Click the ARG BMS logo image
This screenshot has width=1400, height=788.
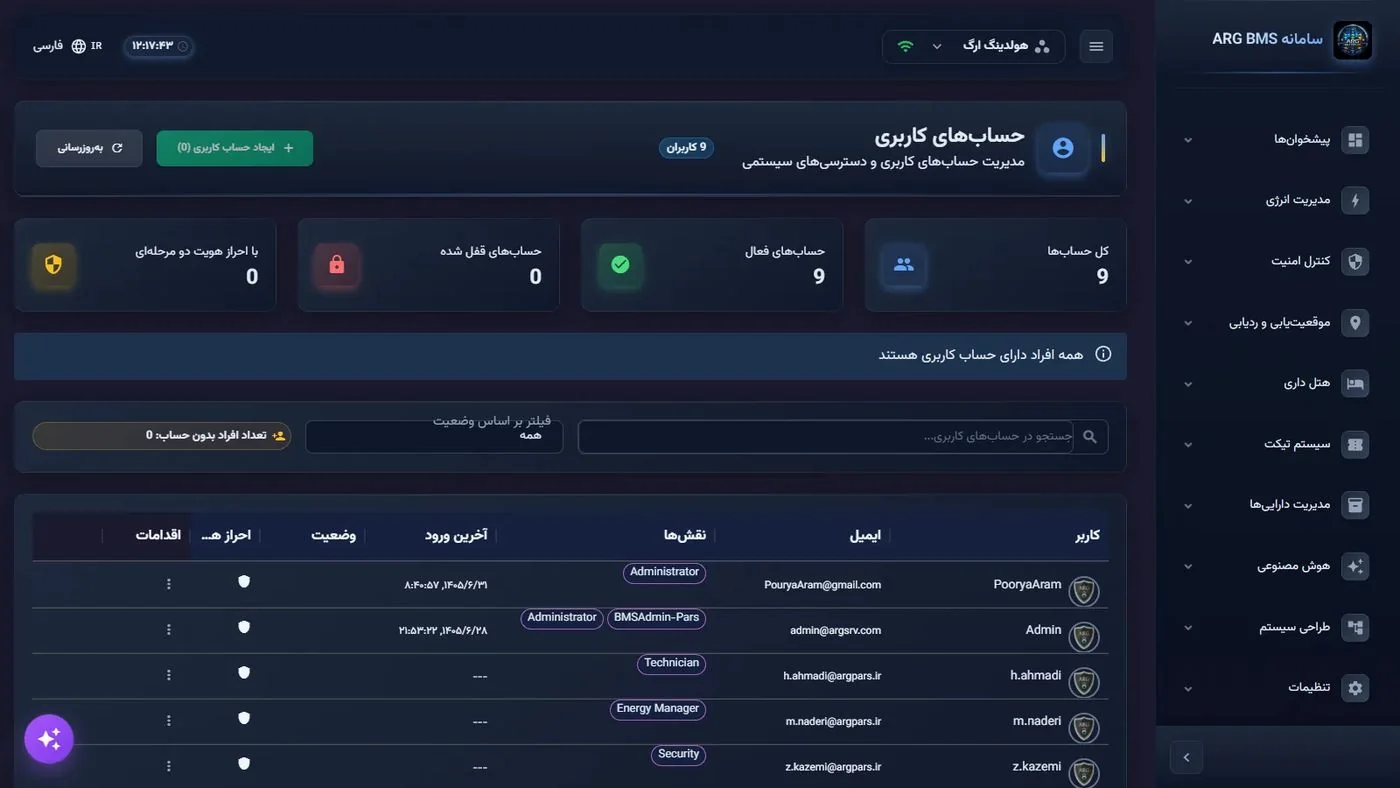pos(1352,41)
